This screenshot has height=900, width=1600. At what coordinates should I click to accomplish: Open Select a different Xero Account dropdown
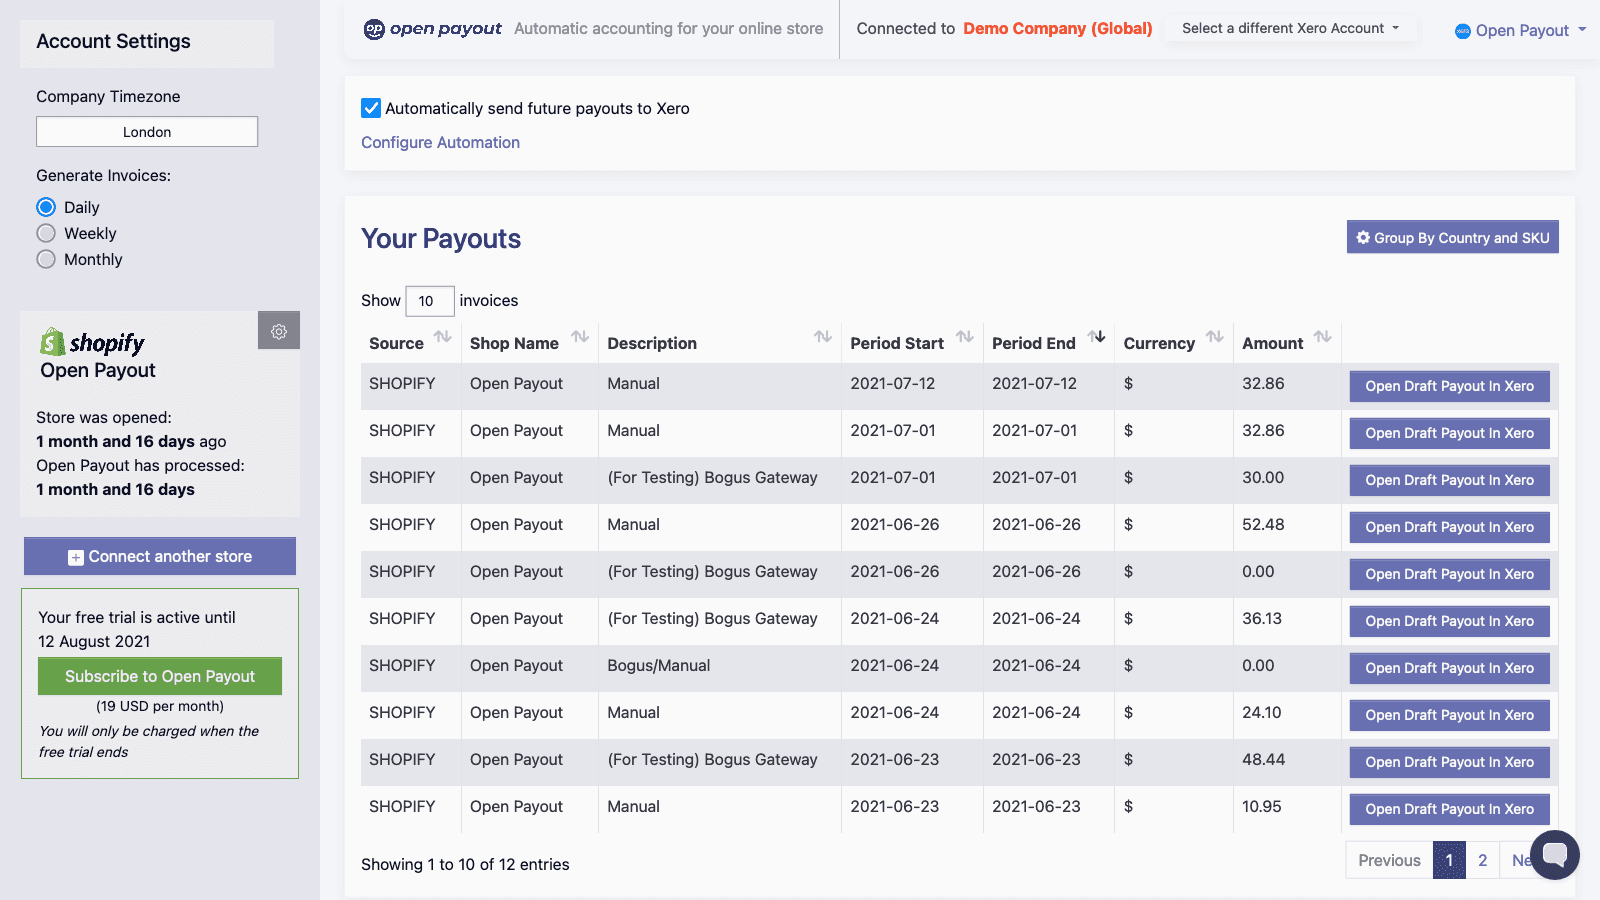point(1290,28)
